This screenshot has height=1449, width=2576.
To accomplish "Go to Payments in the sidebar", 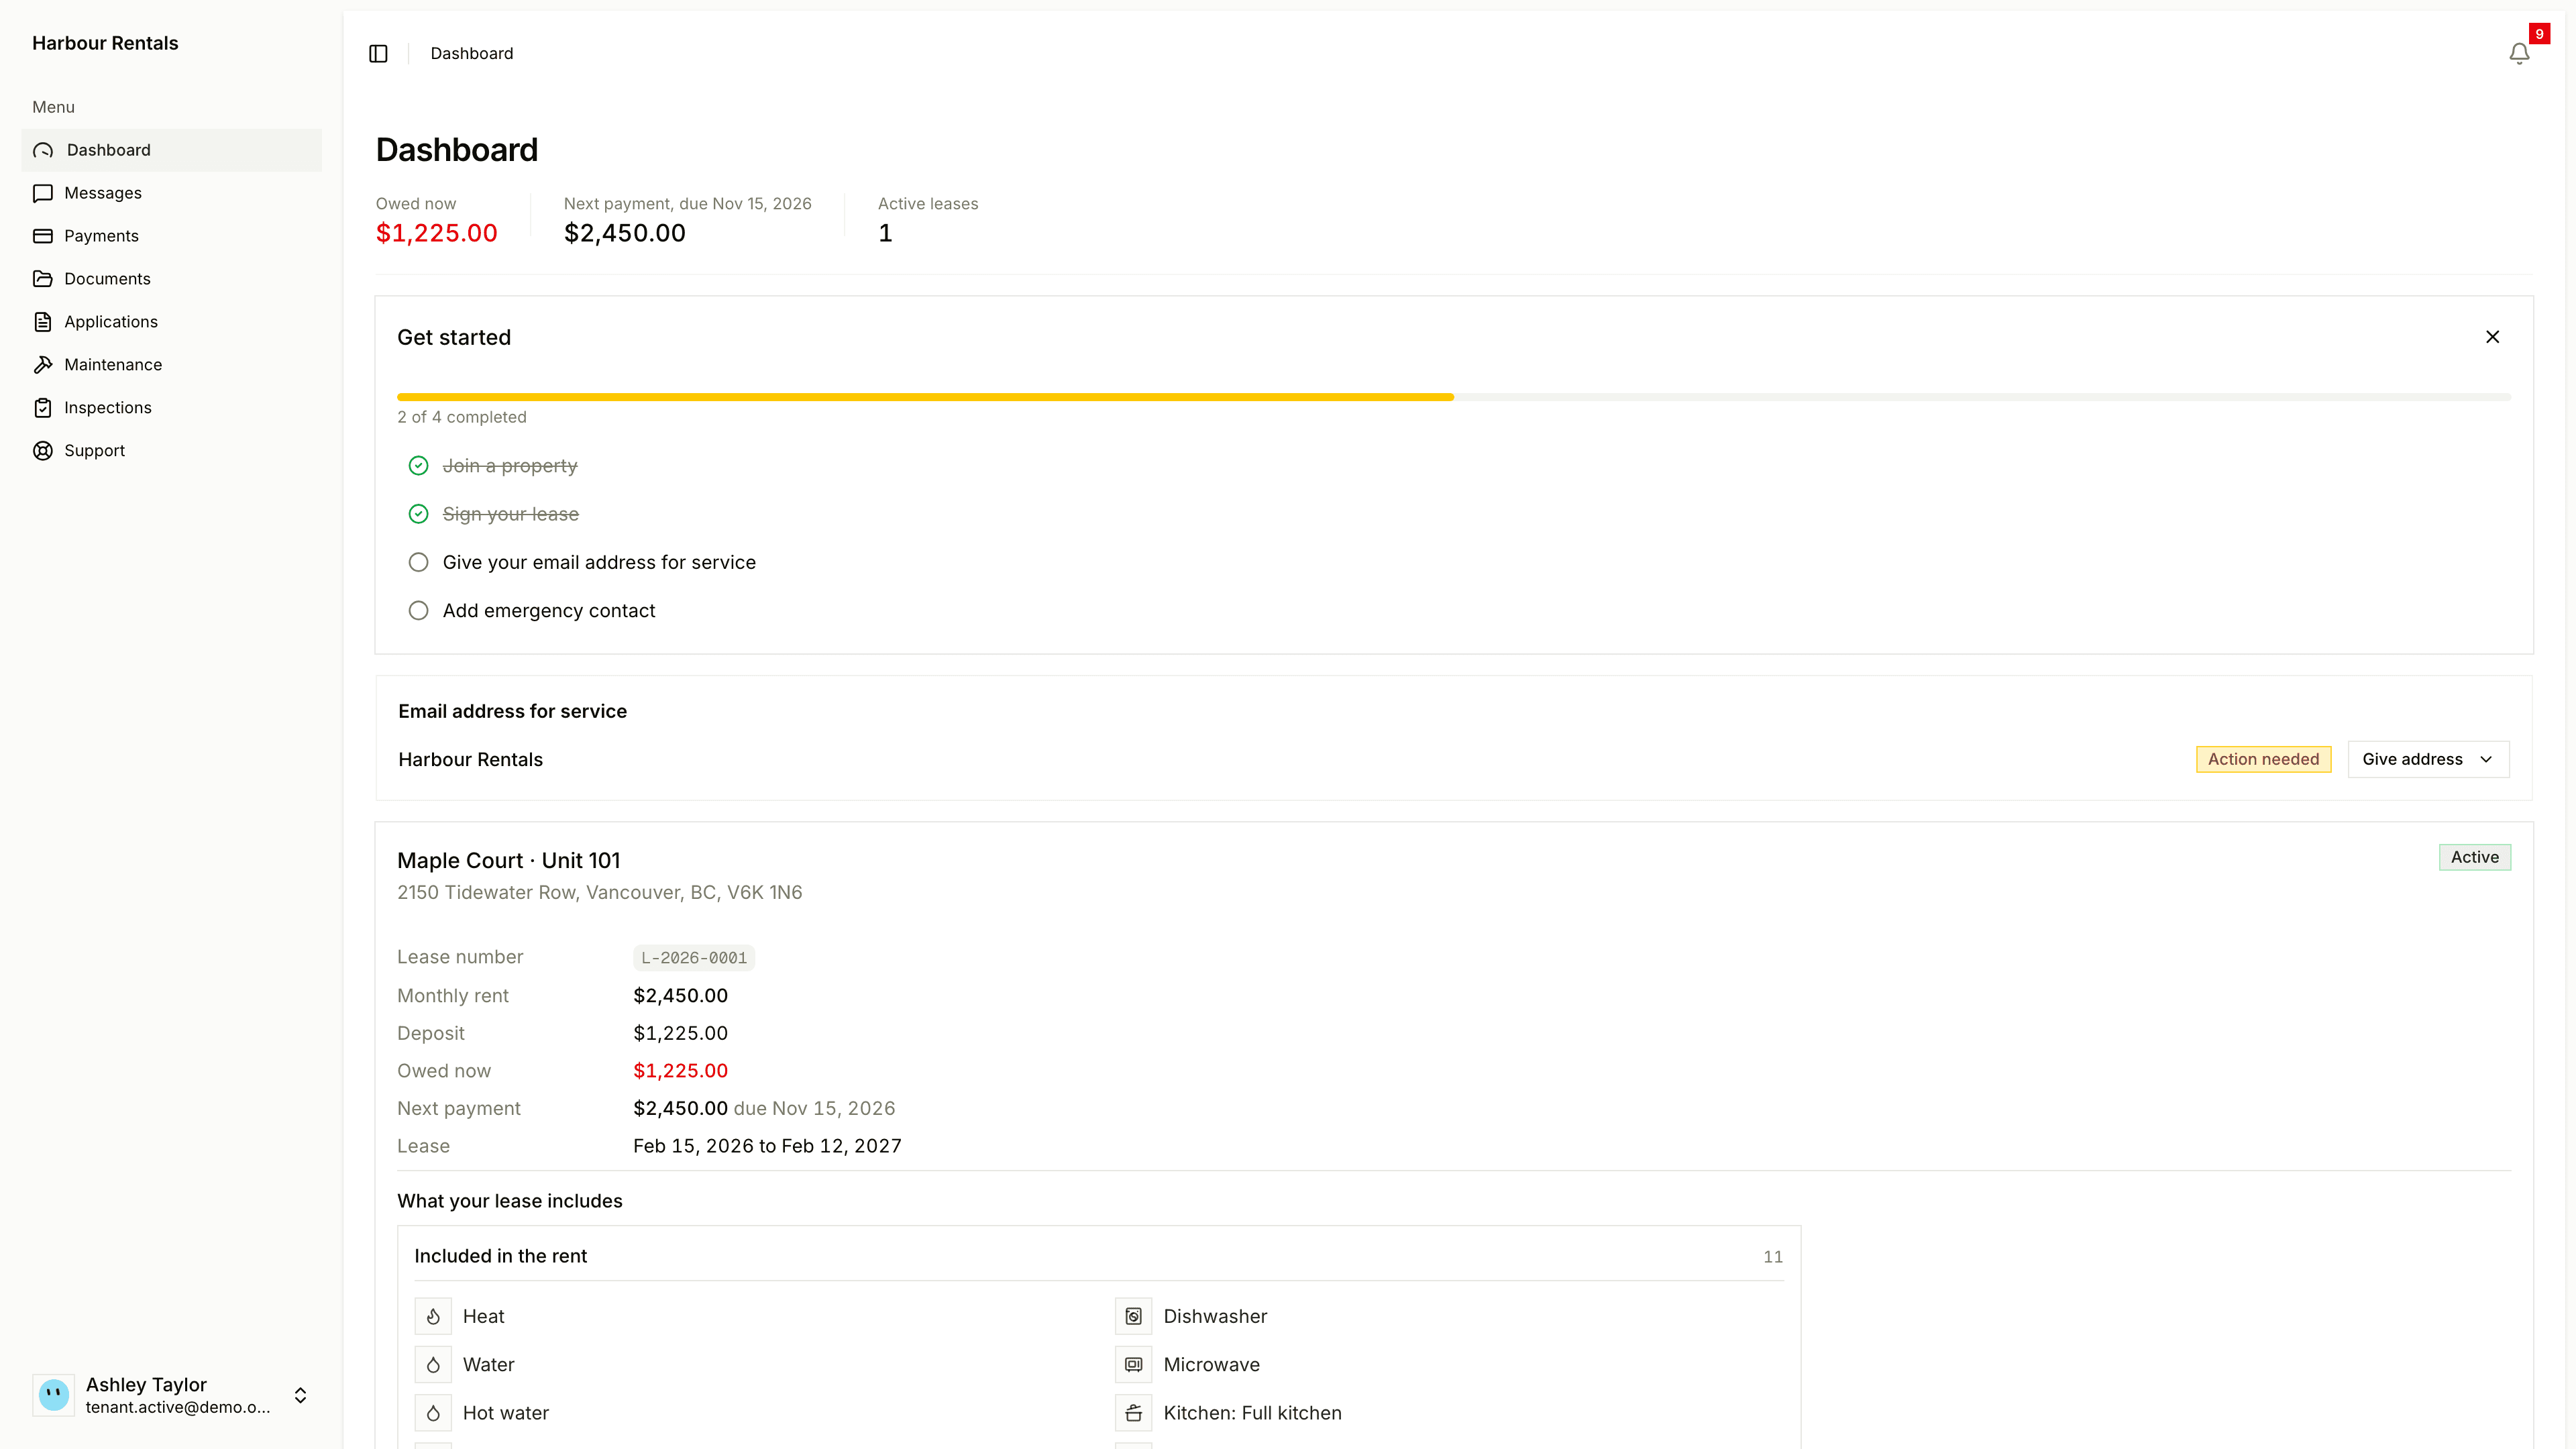I will click(172, 236).
